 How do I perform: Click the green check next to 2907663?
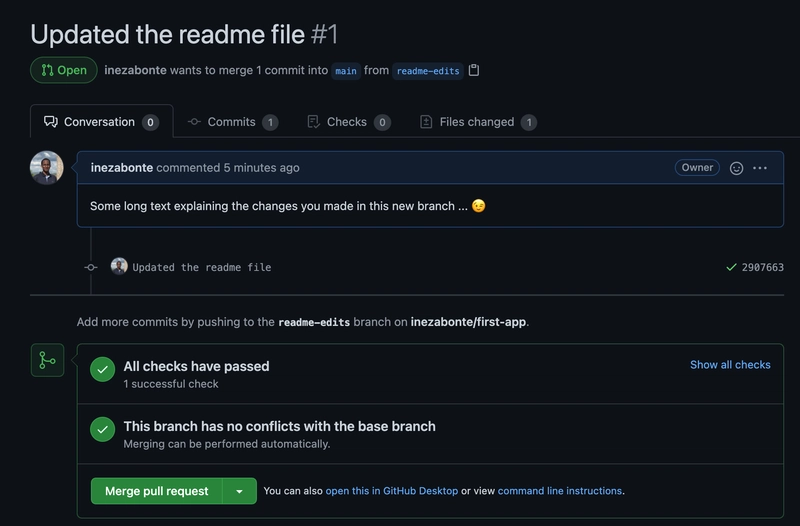click(731, 267)
